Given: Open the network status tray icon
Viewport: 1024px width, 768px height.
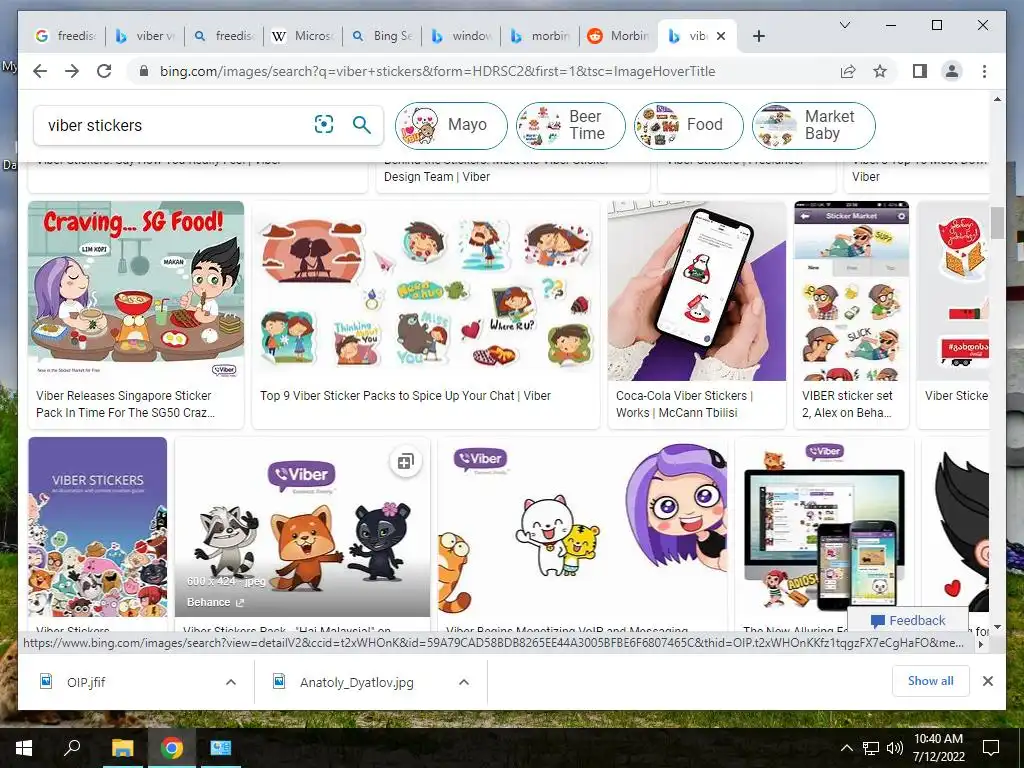Looking at the screenshot, I should point(871,748).
